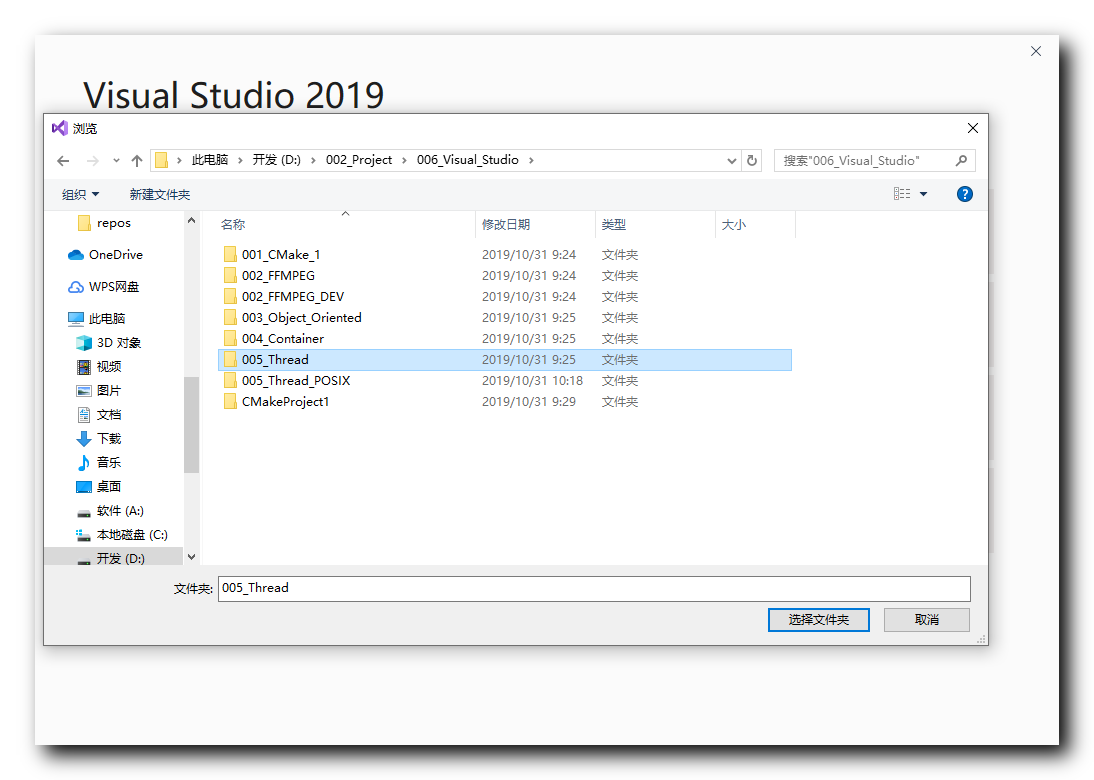Cancel the dialog with 取消
Screen dimensions: 1094x780
tap(927, 620)
